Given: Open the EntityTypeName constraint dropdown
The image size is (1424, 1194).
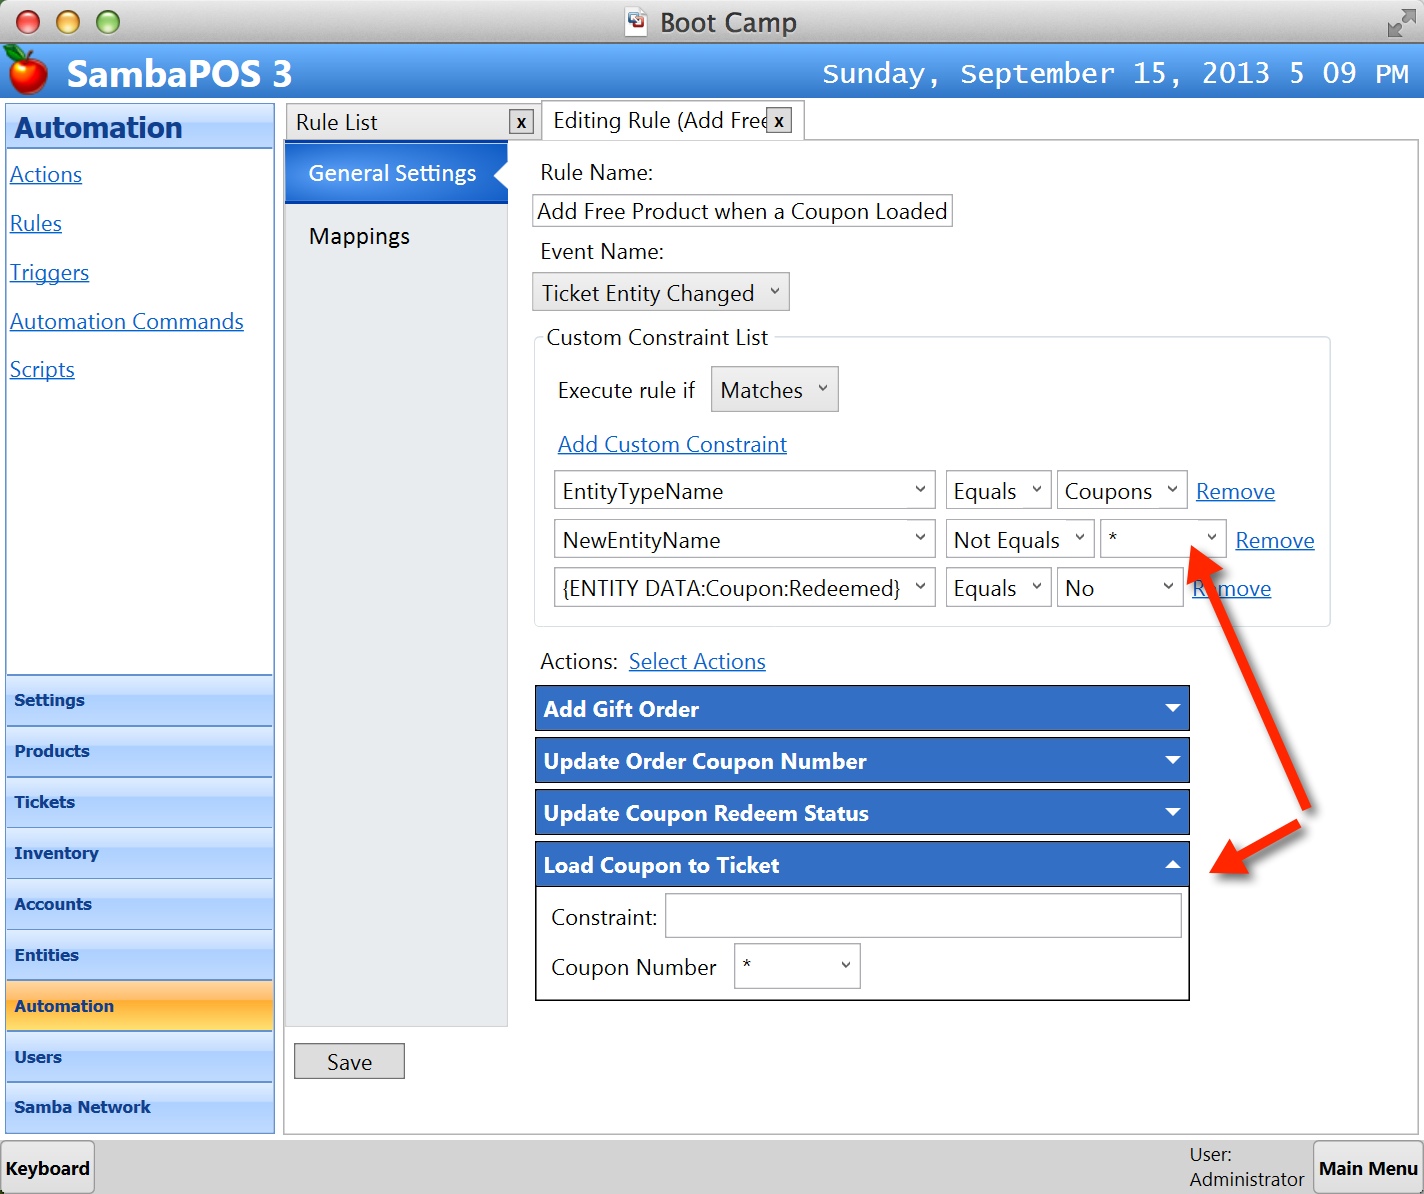Looking at the screenshot, I should pos(744,491).
